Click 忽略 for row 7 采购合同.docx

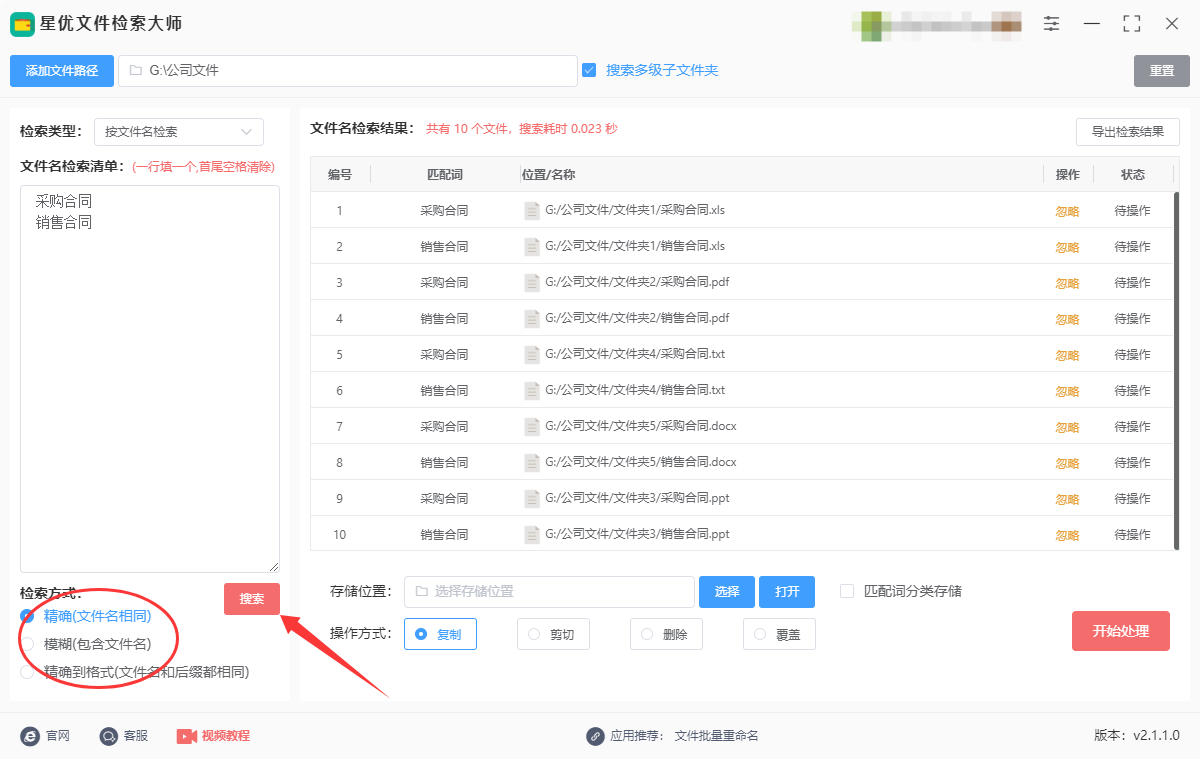tap(1068, 427)
